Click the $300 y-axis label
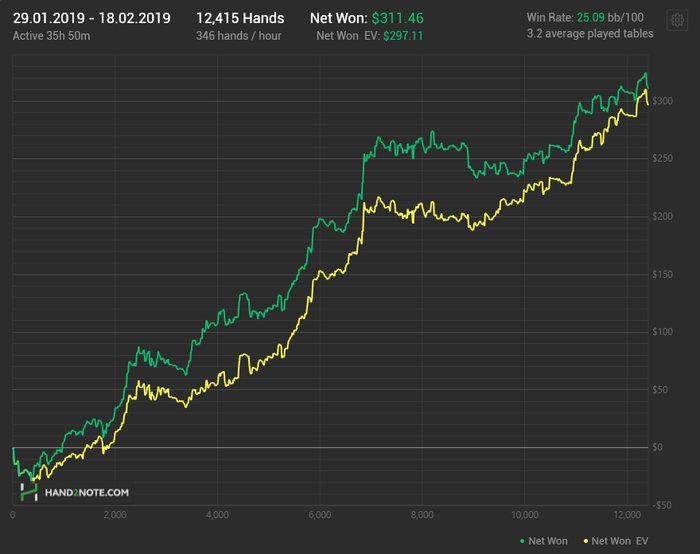This screenshot has width=700, height=554. pos(662,101)
